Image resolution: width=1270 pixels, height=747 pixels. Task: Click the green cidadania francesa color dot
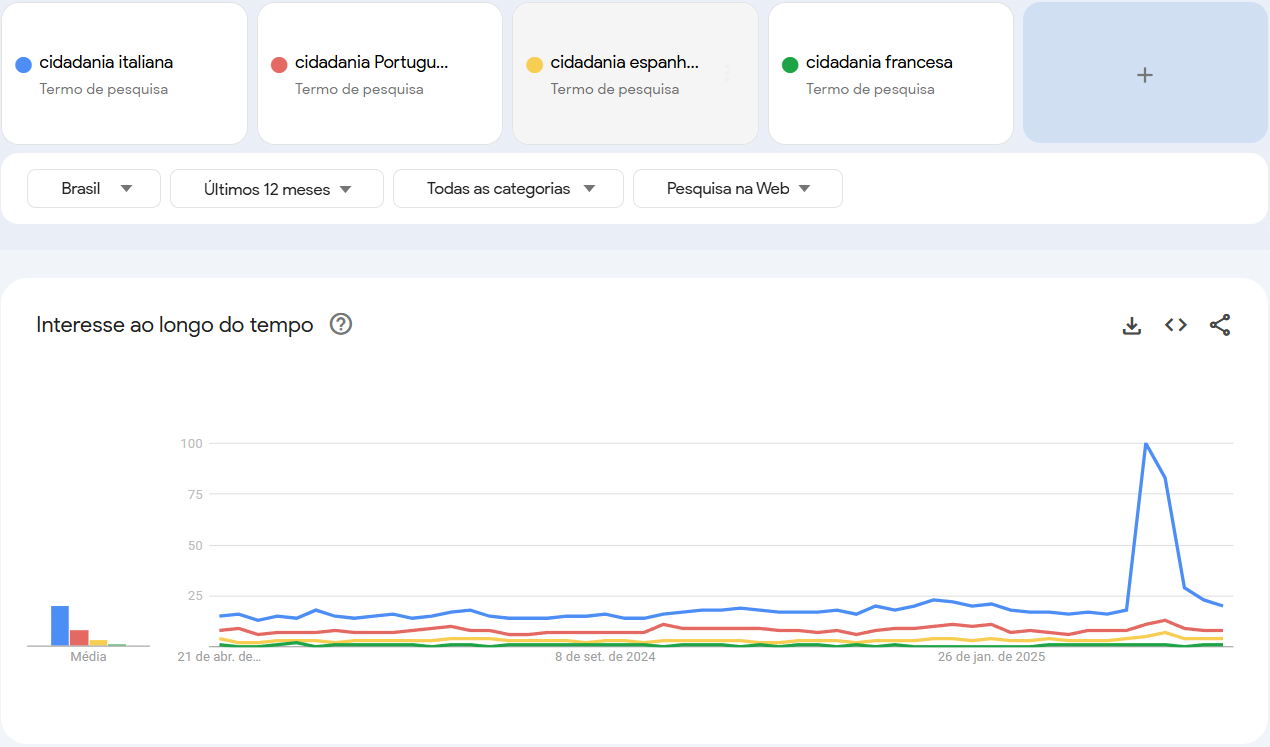click(789, 64)
